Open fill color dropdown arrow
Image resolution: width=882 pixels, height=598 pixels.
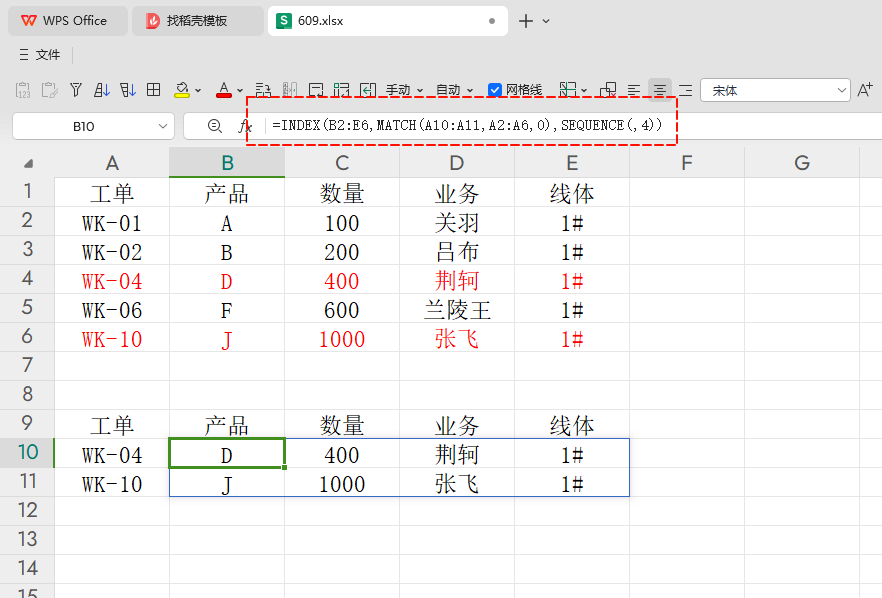[198, 90]
